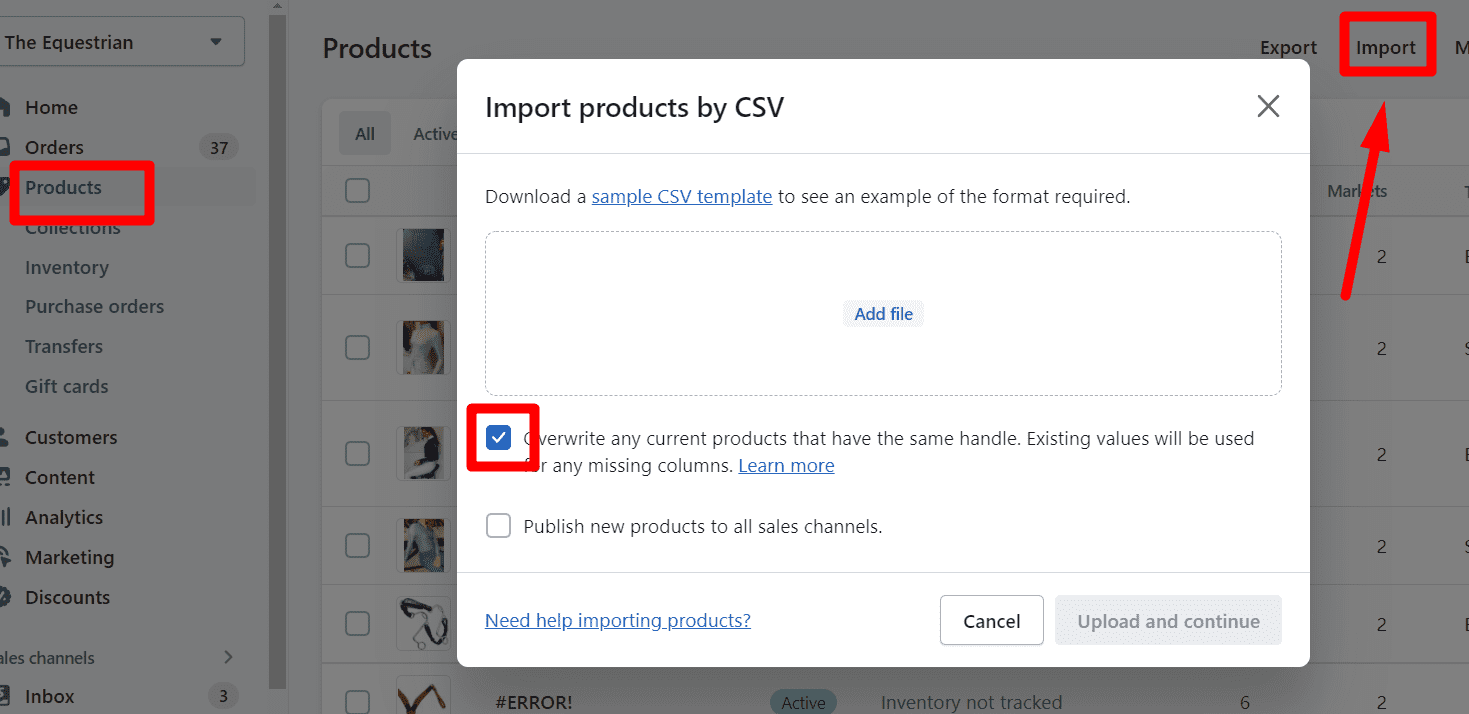Close the Import products dialog
This screenshot has width=1469, height=714.
(1268, 107)
